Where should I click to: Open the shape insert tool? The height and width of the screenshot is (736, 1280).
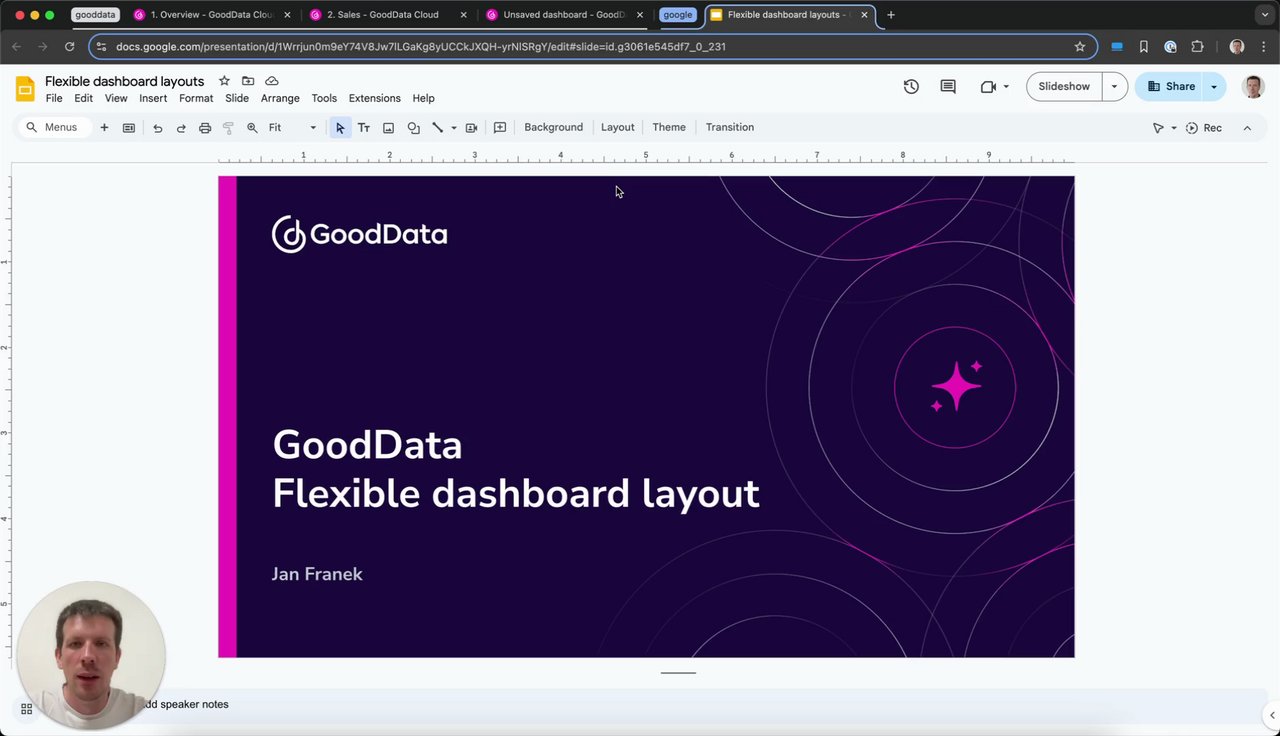coord(413,128)
